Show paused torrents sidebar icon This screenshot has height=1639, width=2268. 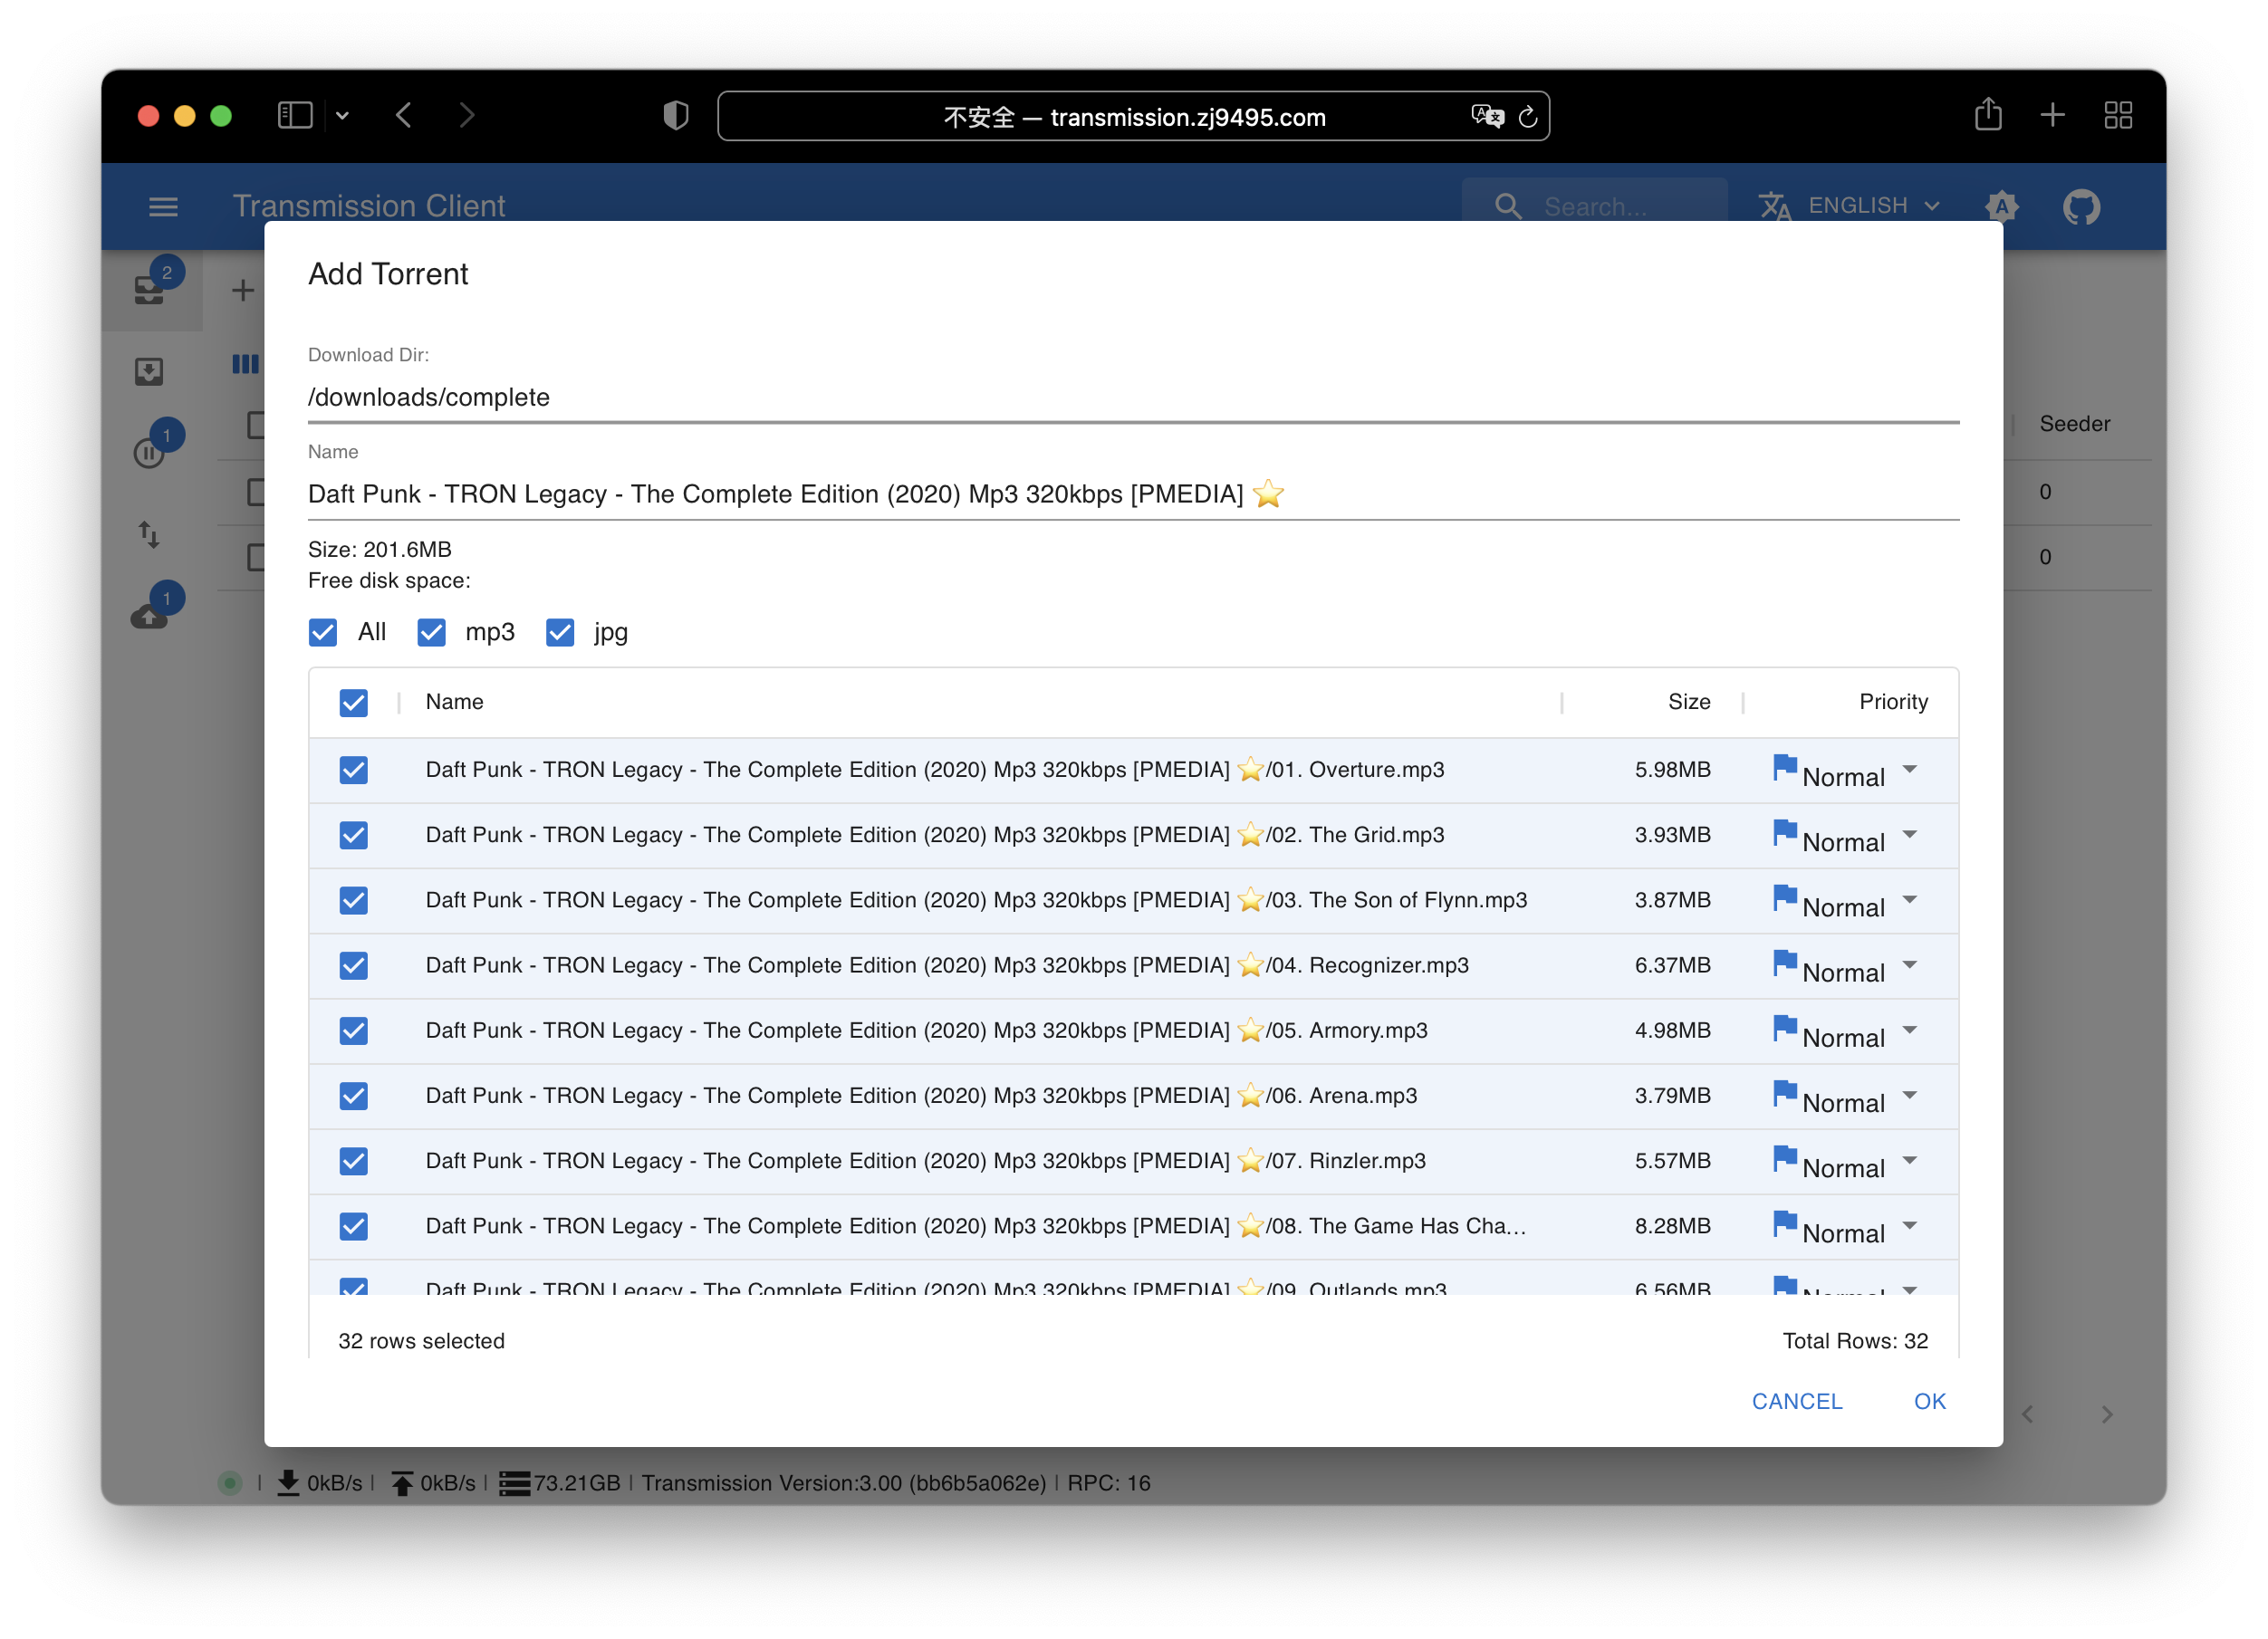149,453
